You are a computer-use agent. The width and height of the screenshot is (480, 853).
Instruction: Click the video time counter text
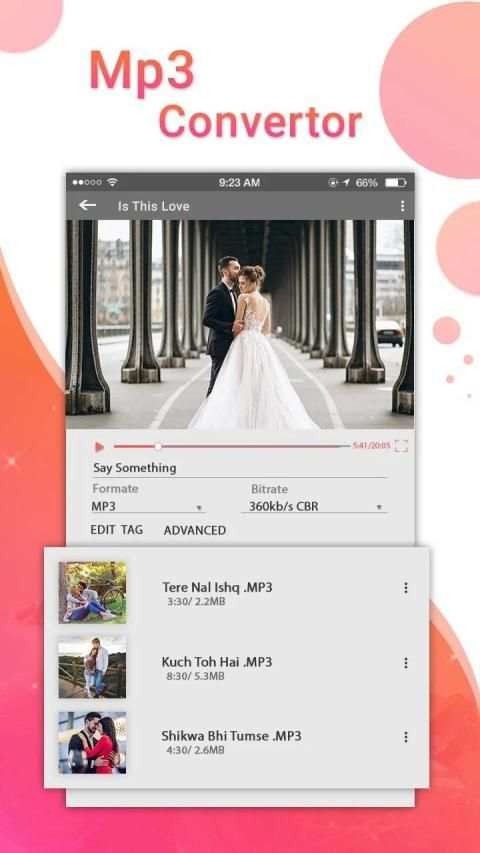click(372, 446)
